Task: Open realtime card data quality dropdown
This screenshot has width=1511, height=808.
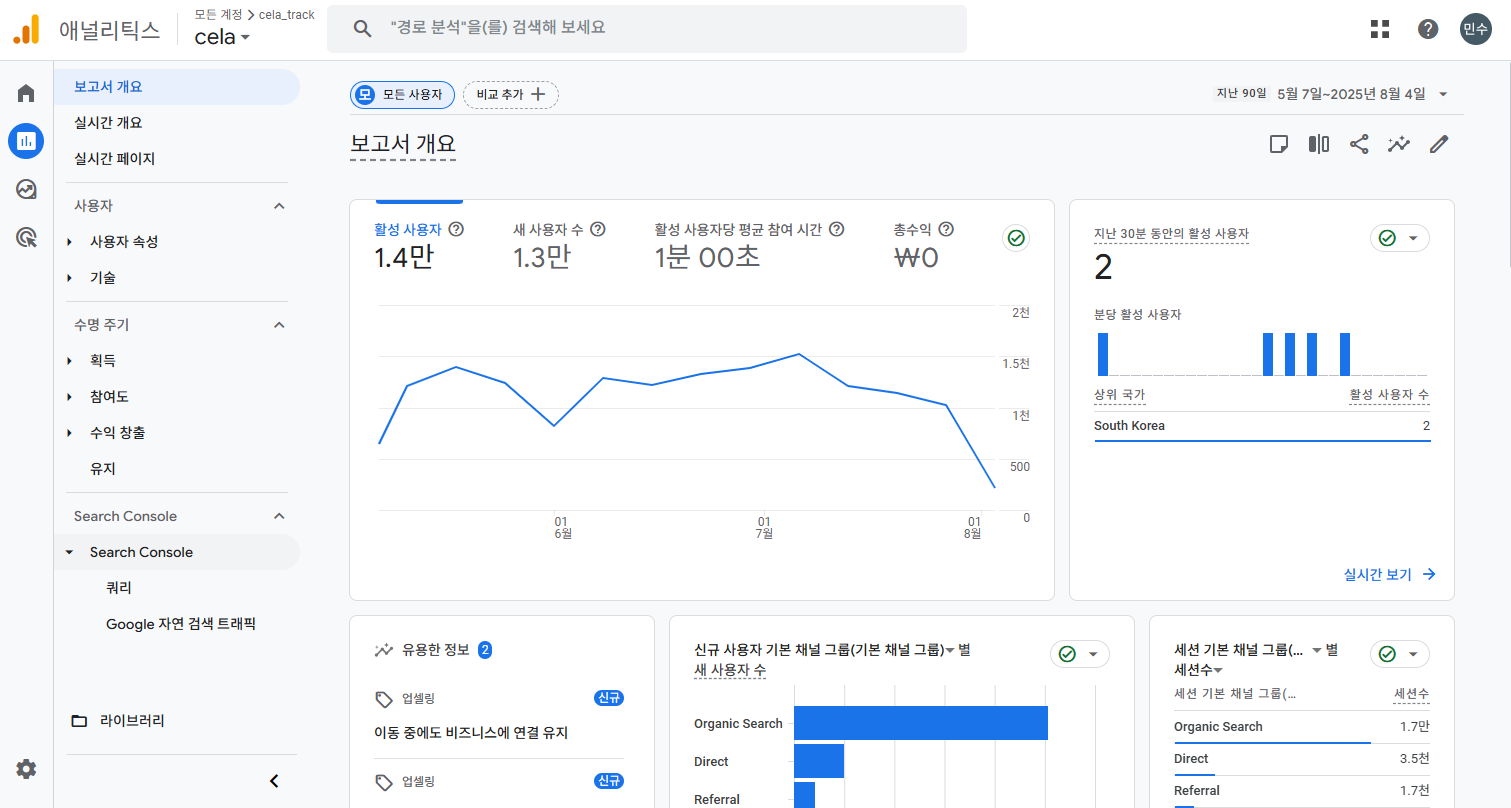Action: 1399,238
